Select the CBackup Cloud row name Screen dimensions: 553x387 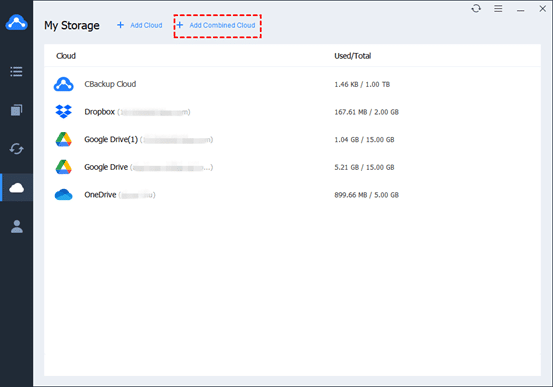pyautogui.click(x=110, y=84)
